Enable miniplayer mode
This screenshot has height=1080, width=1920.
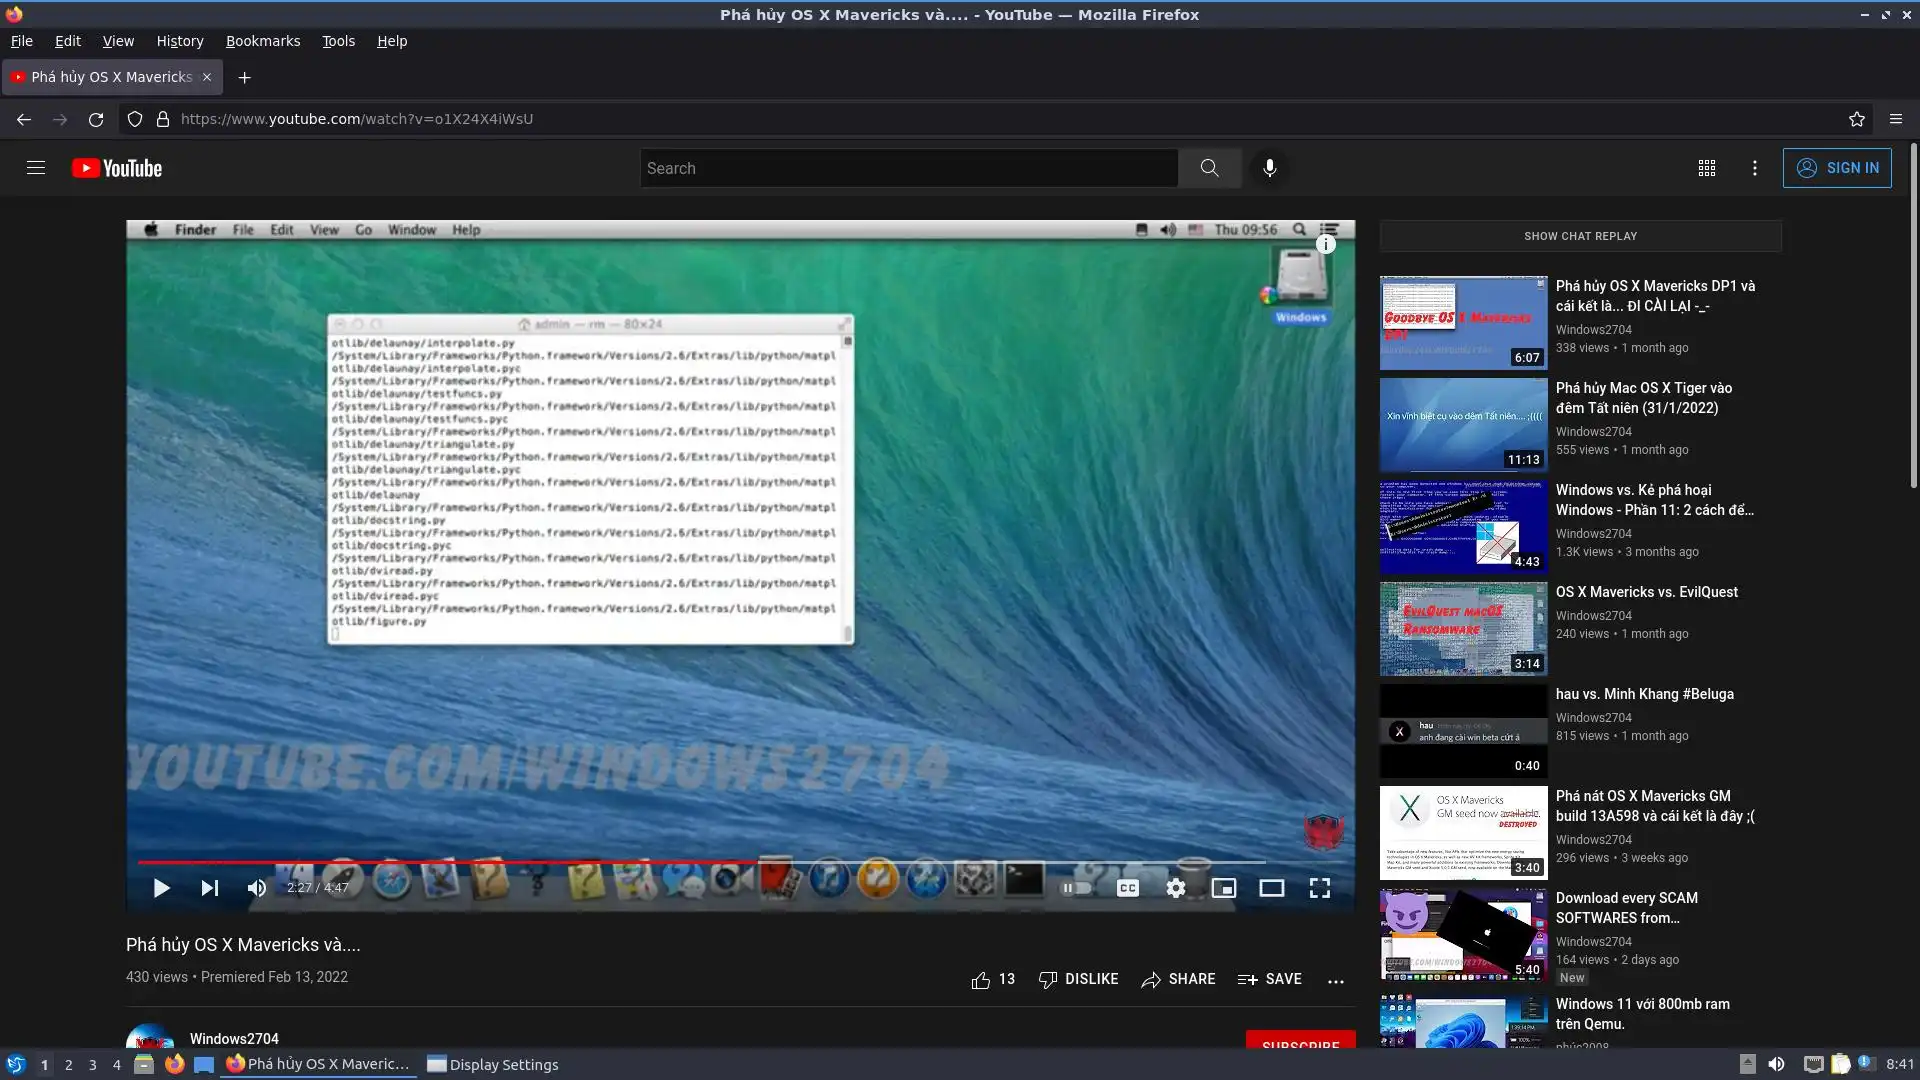(1224, 888)
